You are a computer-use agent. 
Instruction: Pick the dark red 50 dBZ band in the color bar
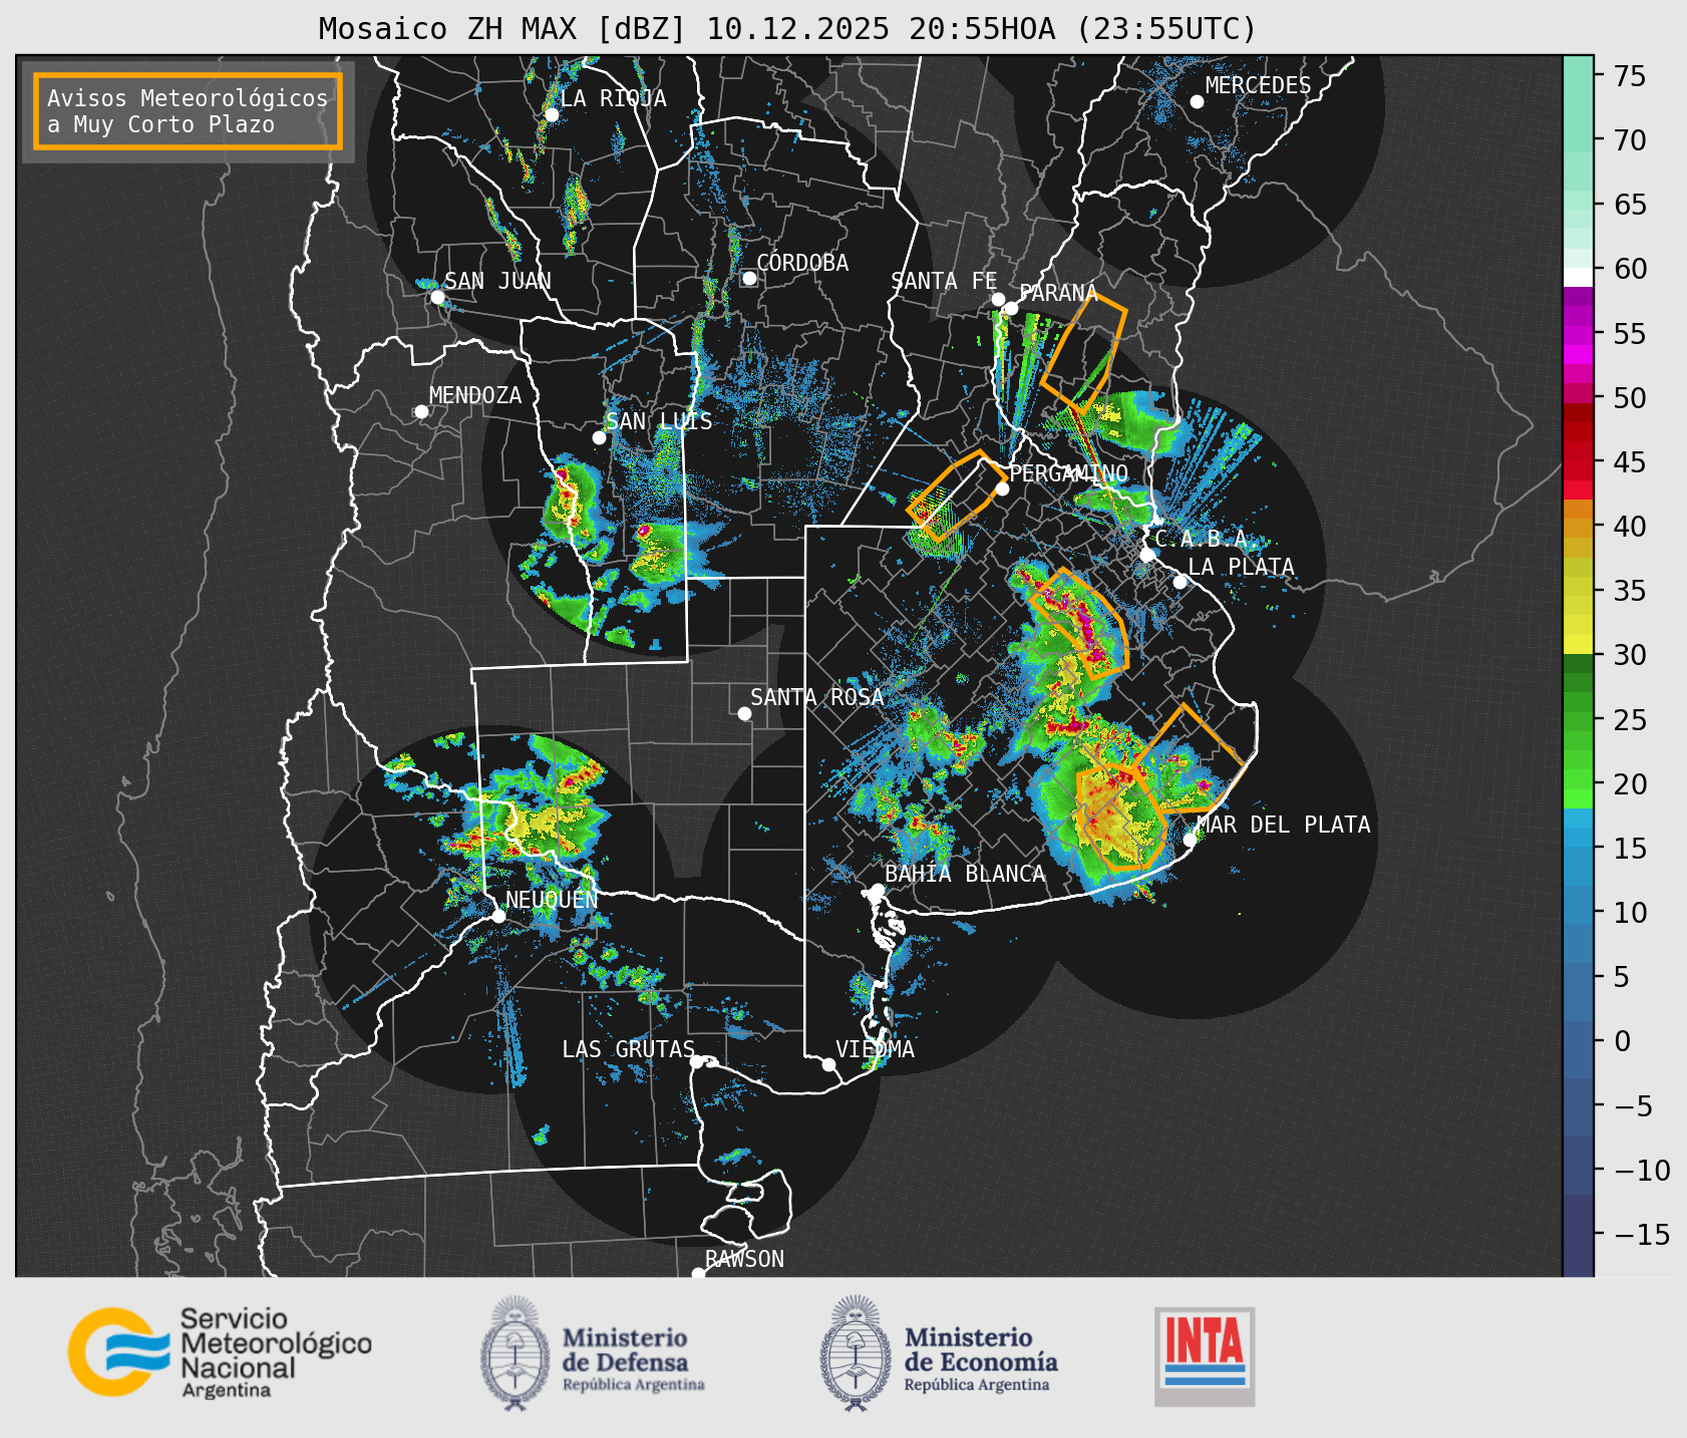tap(1578, 411)
